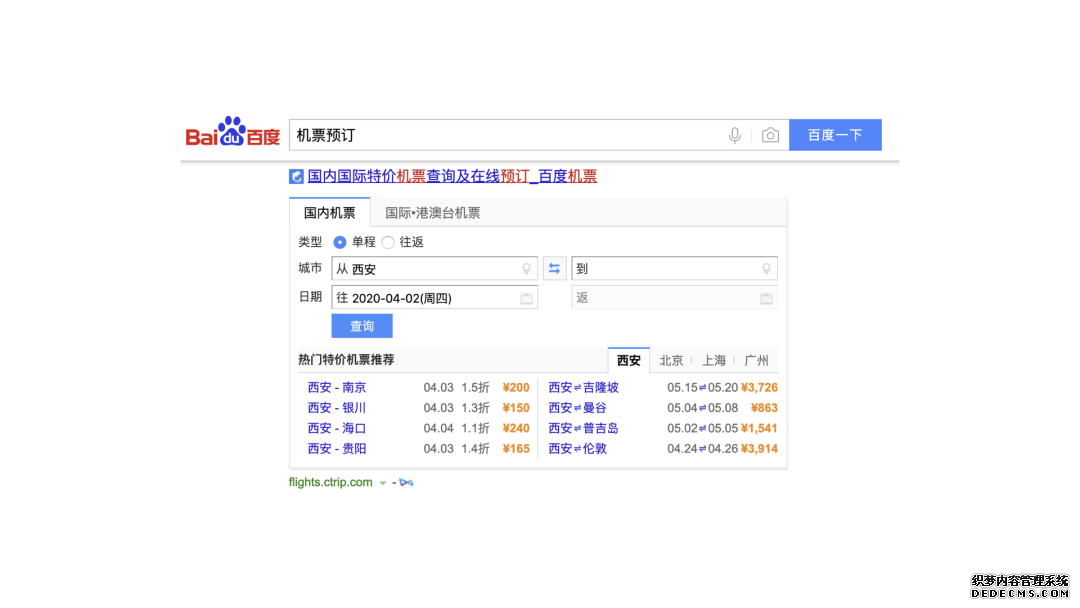Open the 西安 - 南京 ¥200 fare link
Screen dimensions: 1080x608
(337, 387)
